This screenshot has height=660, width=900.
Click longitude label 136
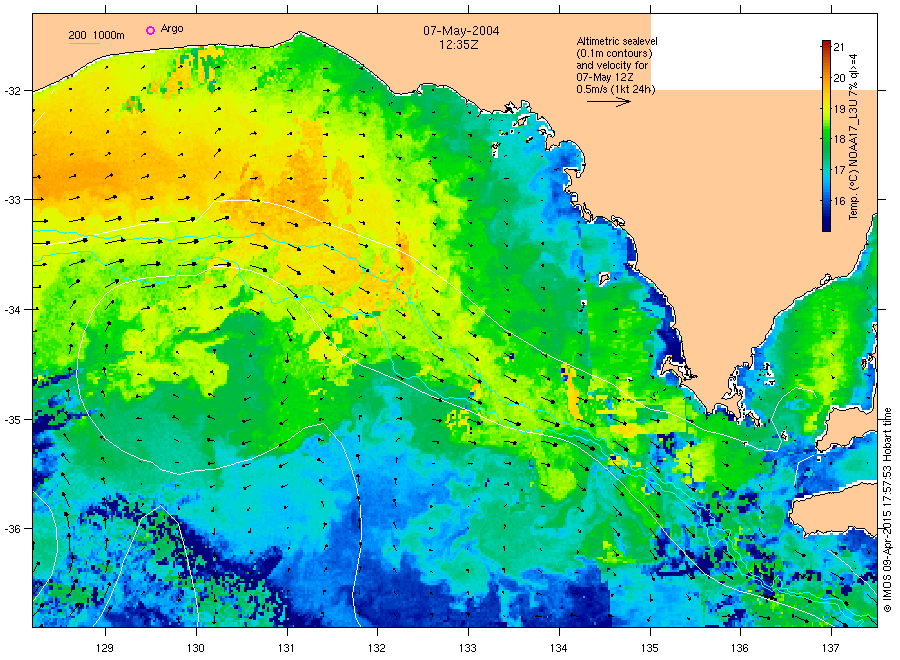(740, 649)
